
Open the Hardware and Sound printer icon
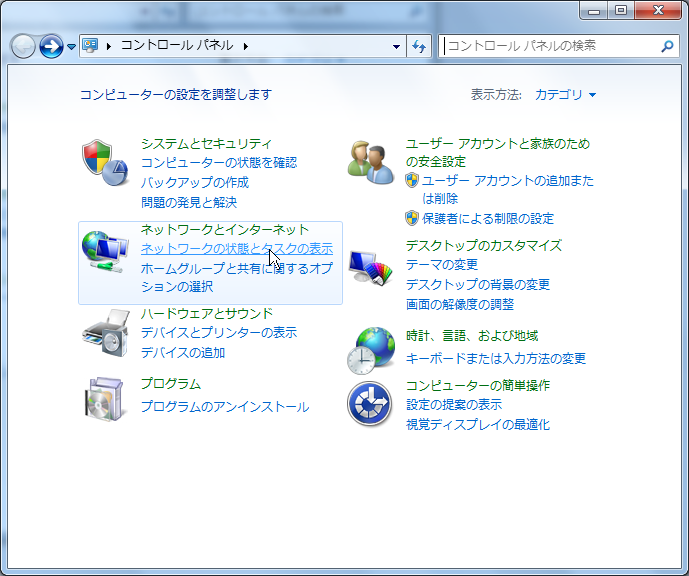106,333
